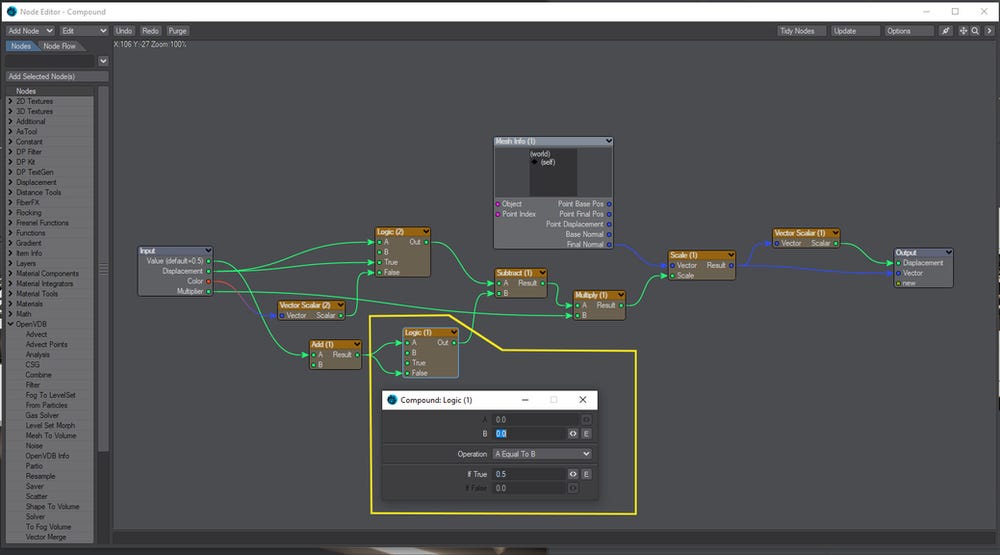Select Shape To Volume node entry
The image size is (1000, 555).
click(x=52, y=507)
